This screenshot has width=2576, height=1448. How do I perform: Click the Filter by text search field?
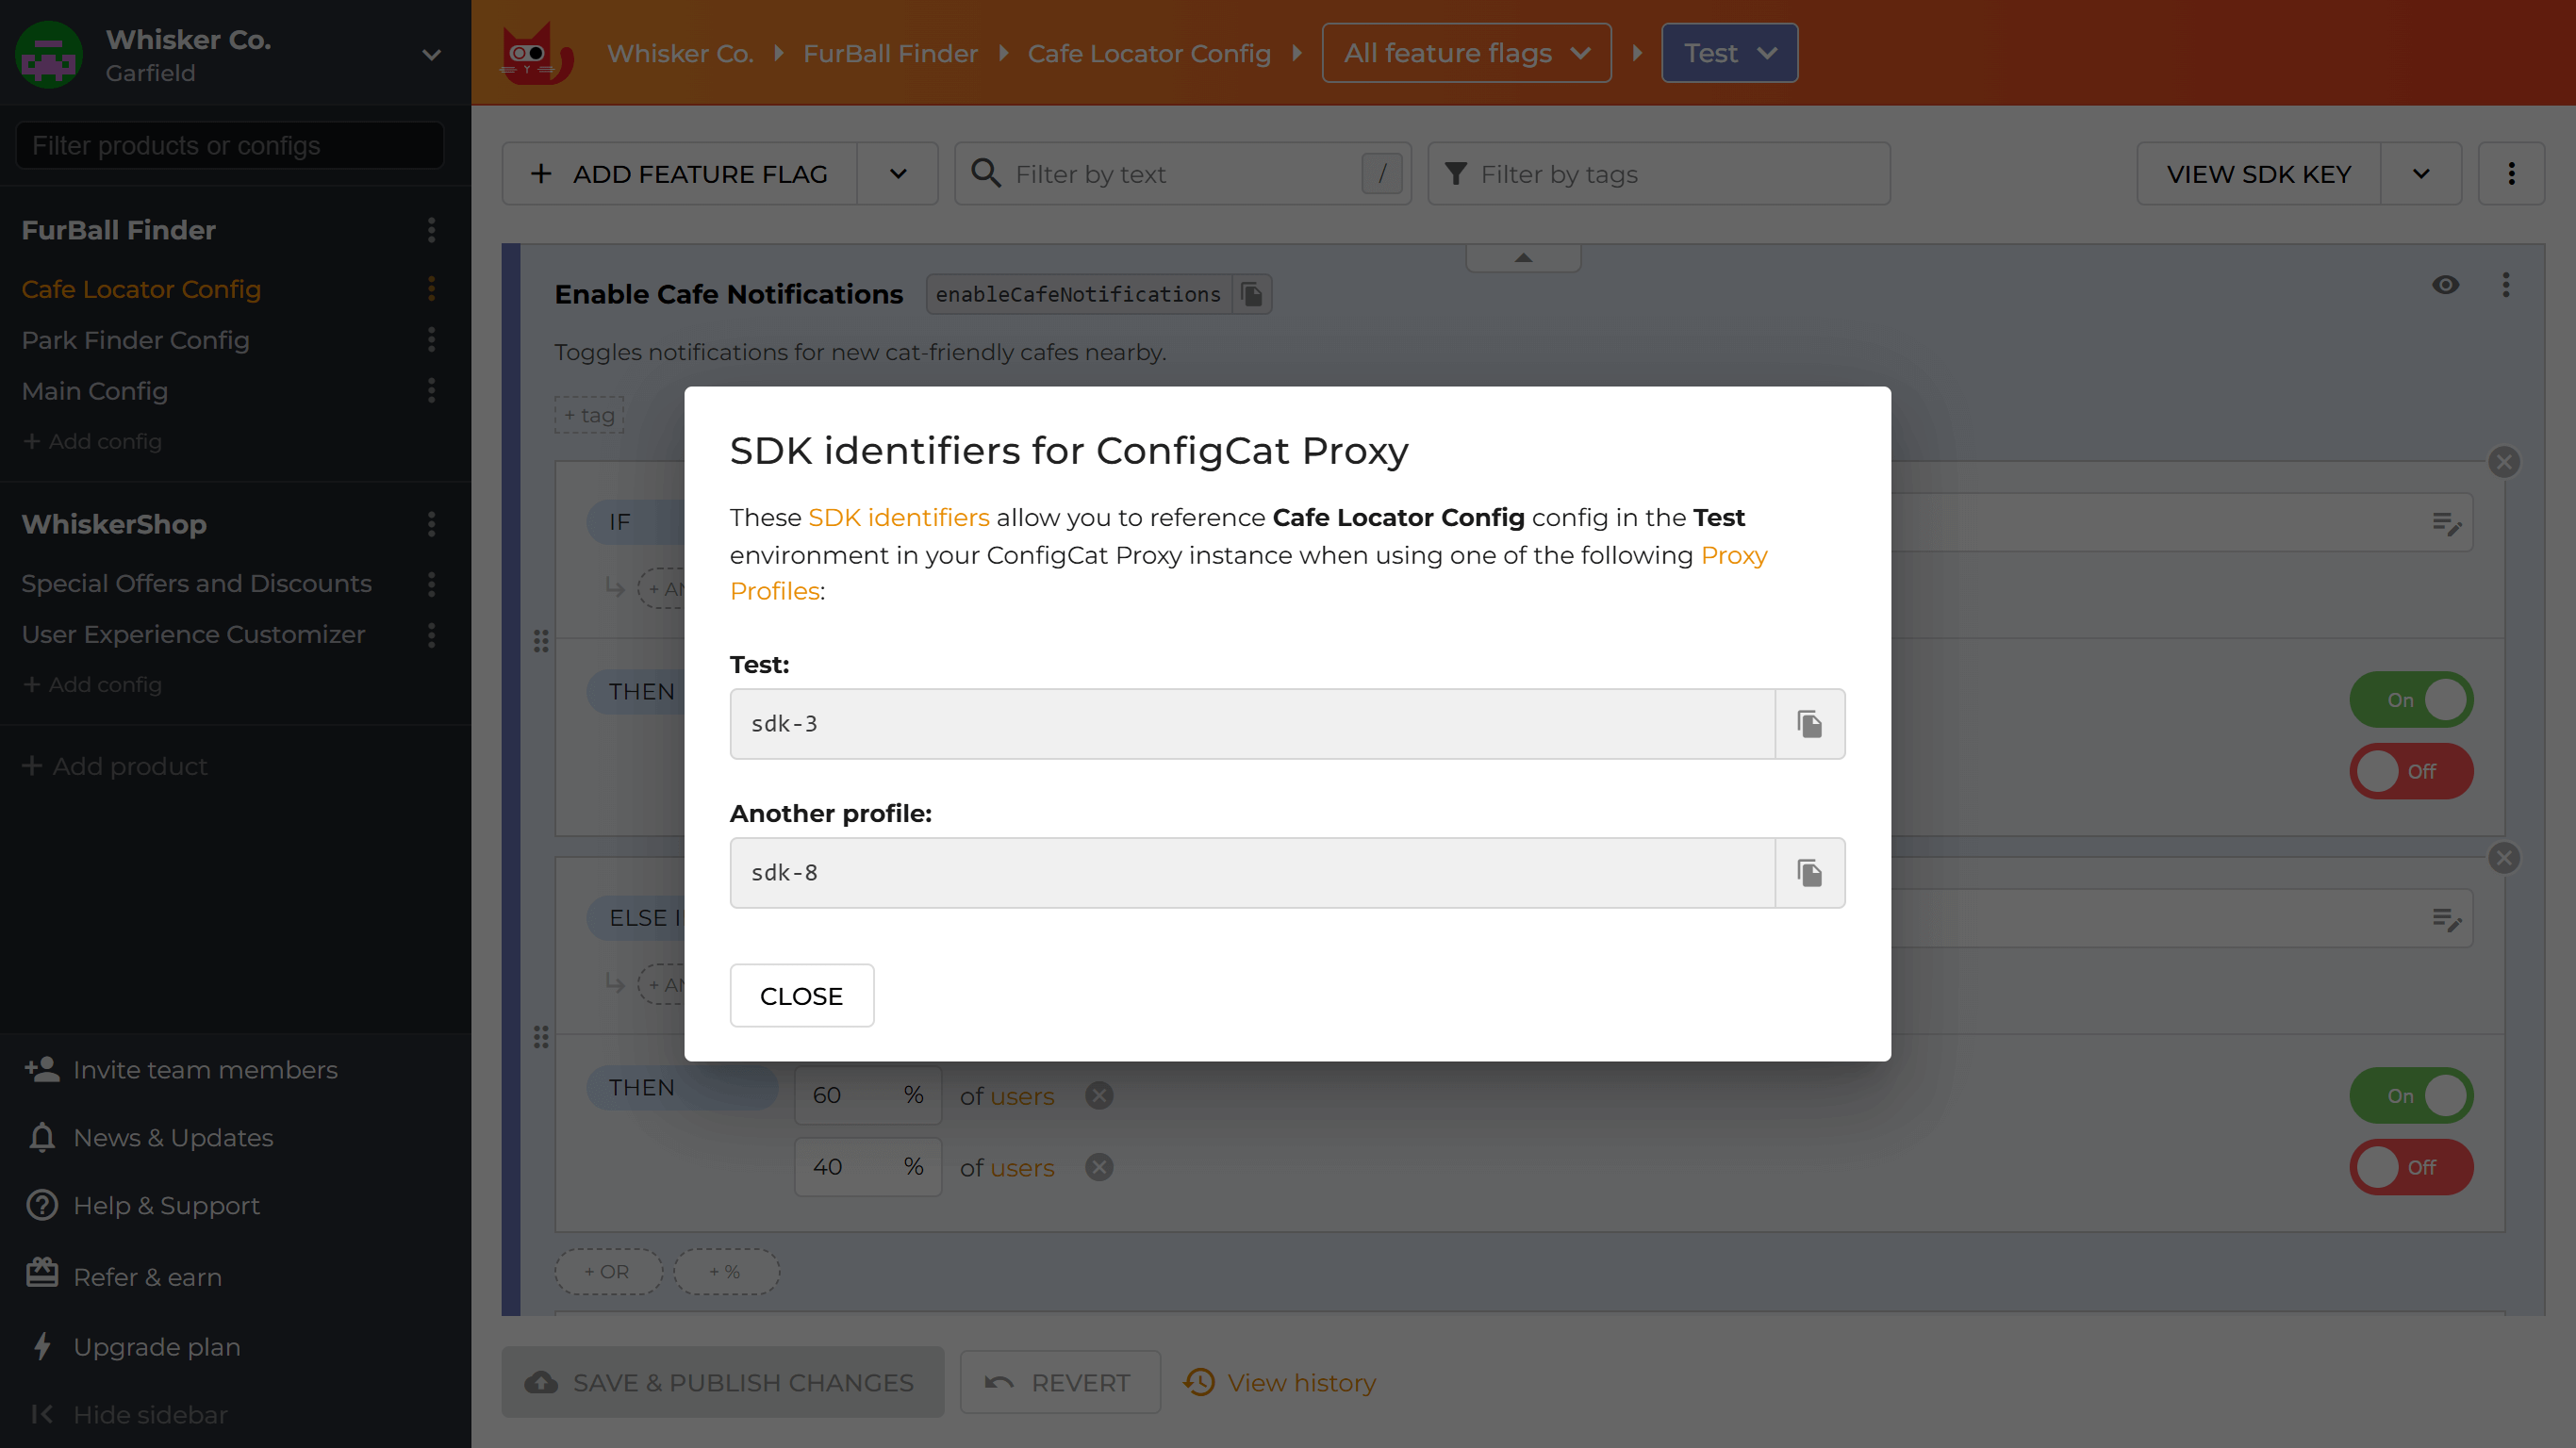1150,173
